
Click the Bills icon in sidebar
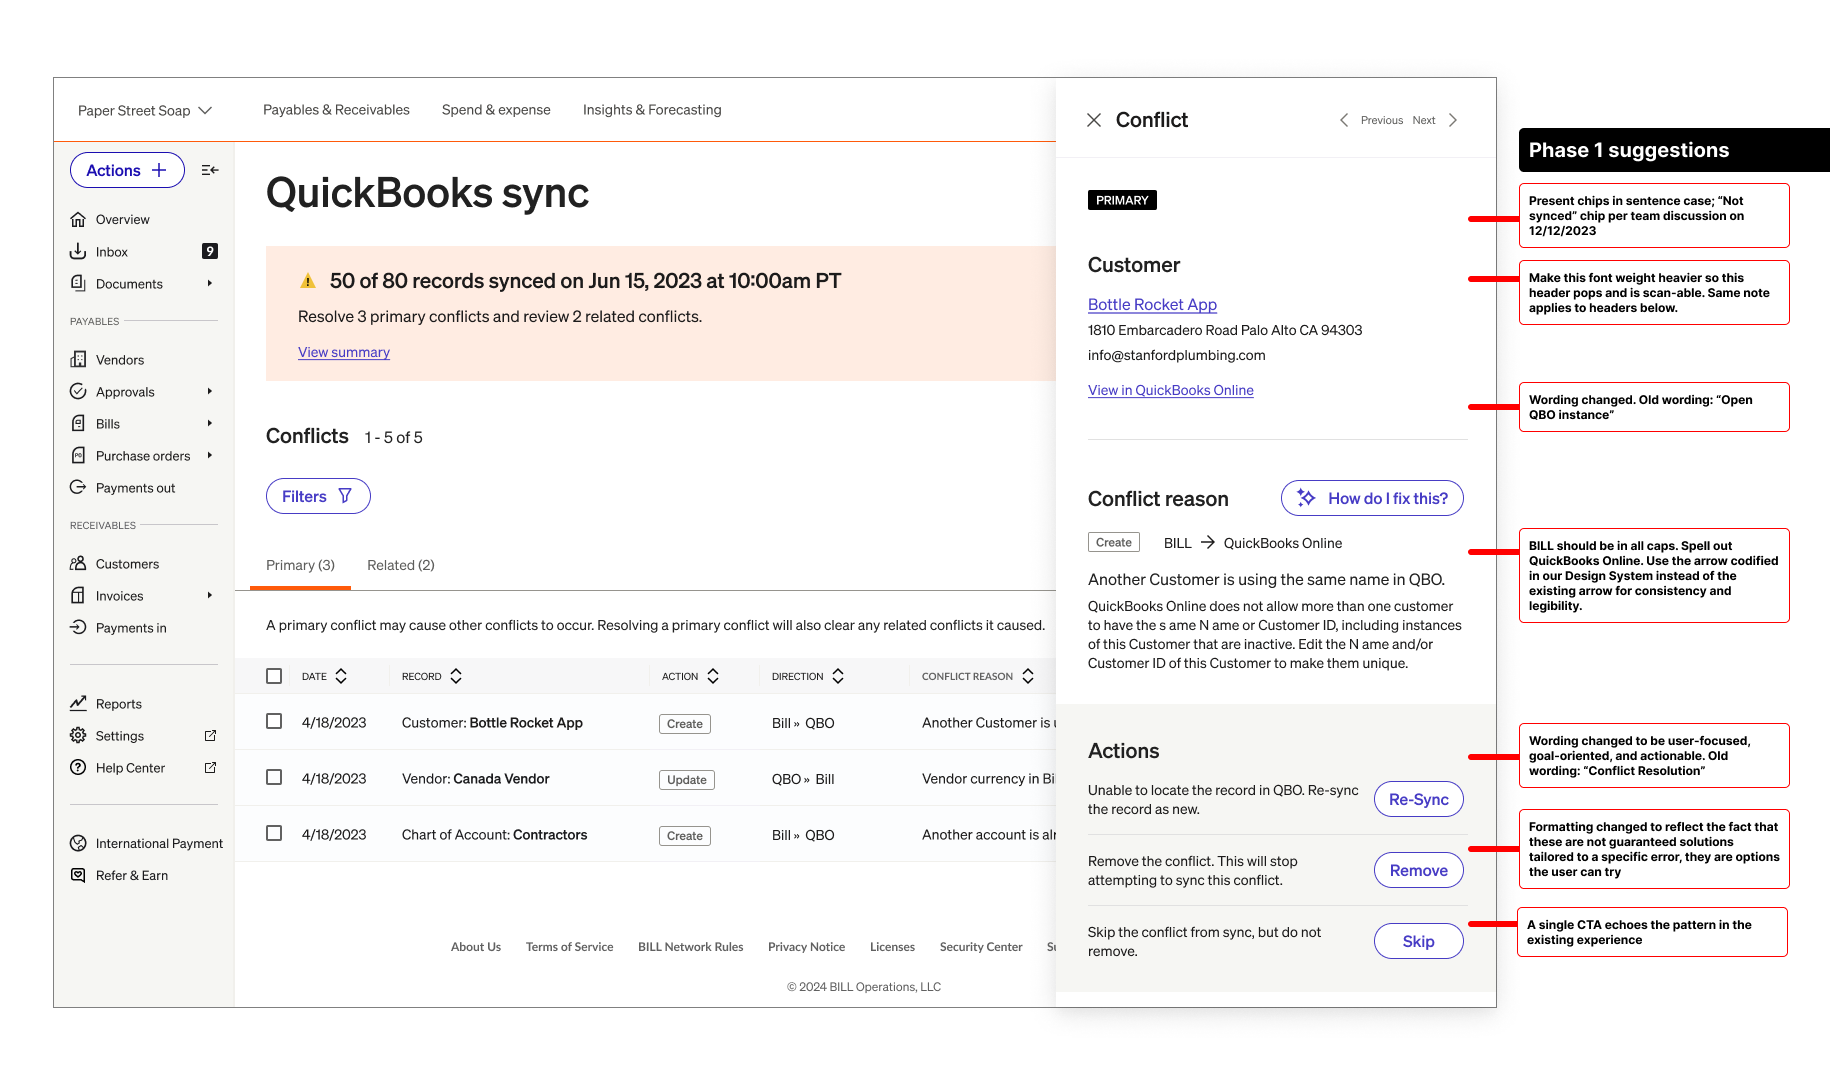click(x=78, y=423)
